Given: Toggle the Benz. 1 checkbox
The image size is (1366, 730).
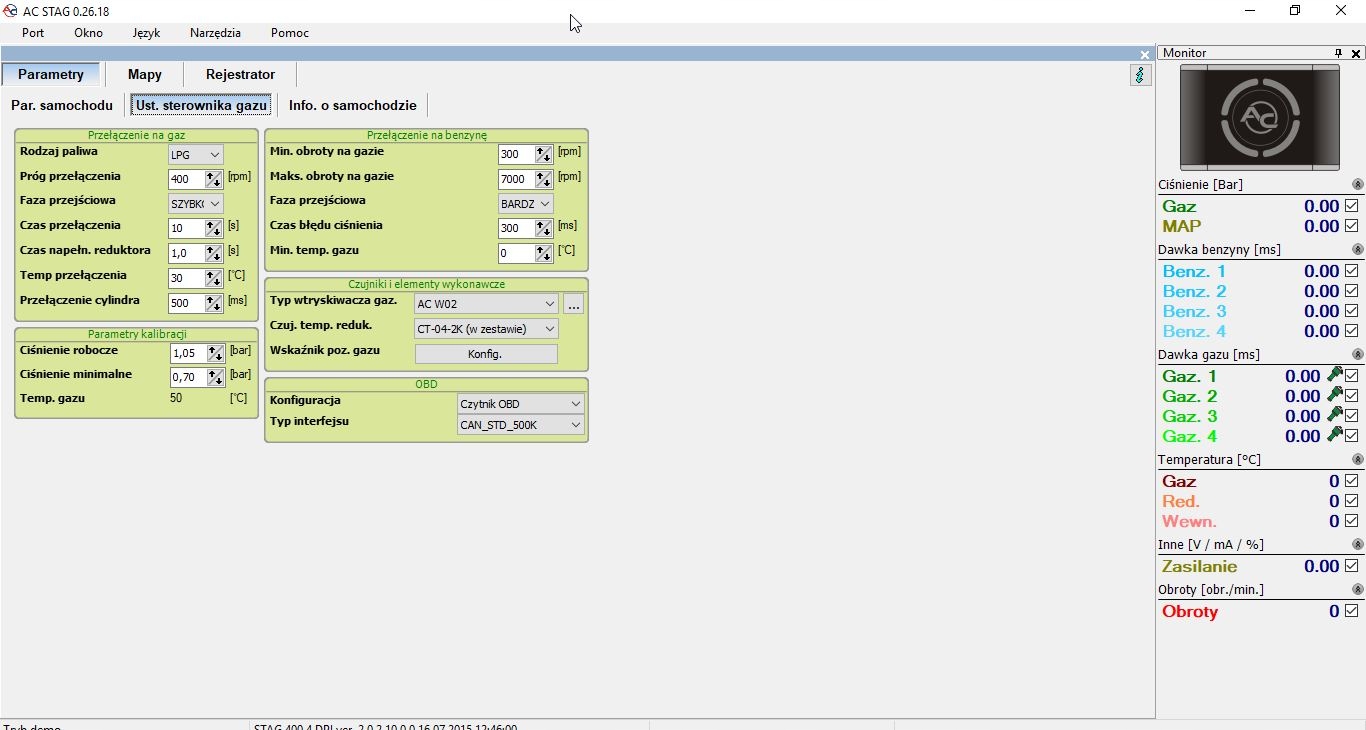Looking at the screenshot, I should (1352, 271).
